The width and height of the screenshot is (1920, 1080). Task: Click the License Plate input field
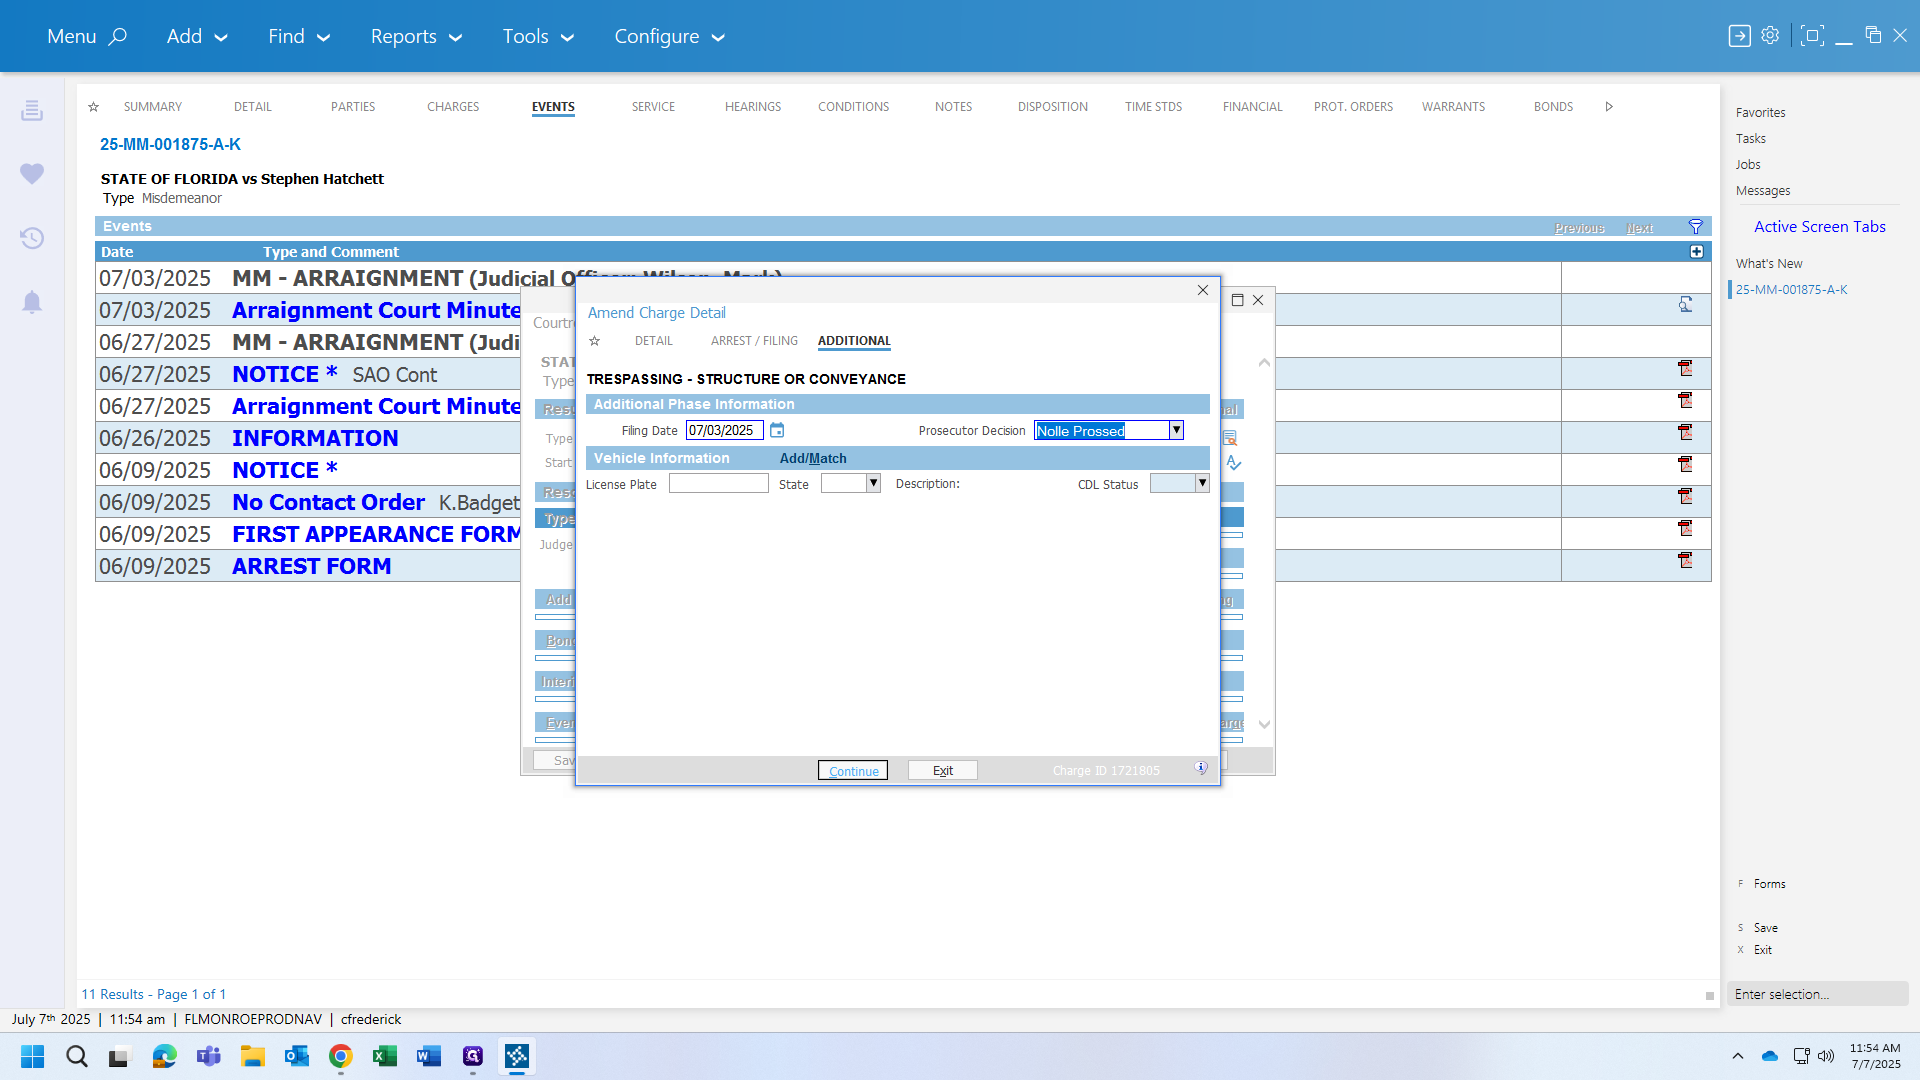tap(718, 484)
